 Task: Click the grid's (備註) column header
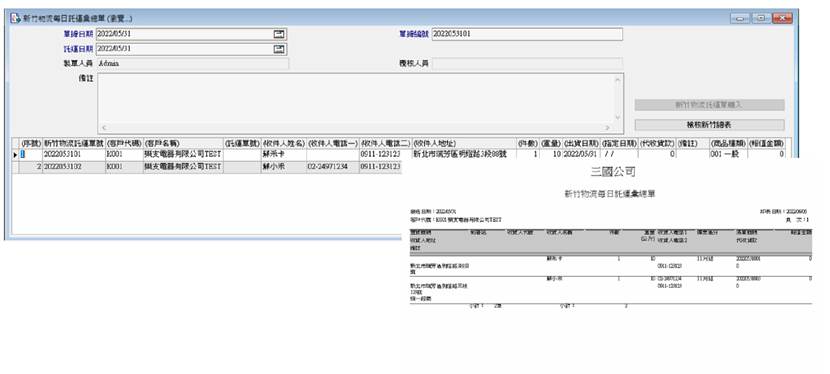(693, 144)
